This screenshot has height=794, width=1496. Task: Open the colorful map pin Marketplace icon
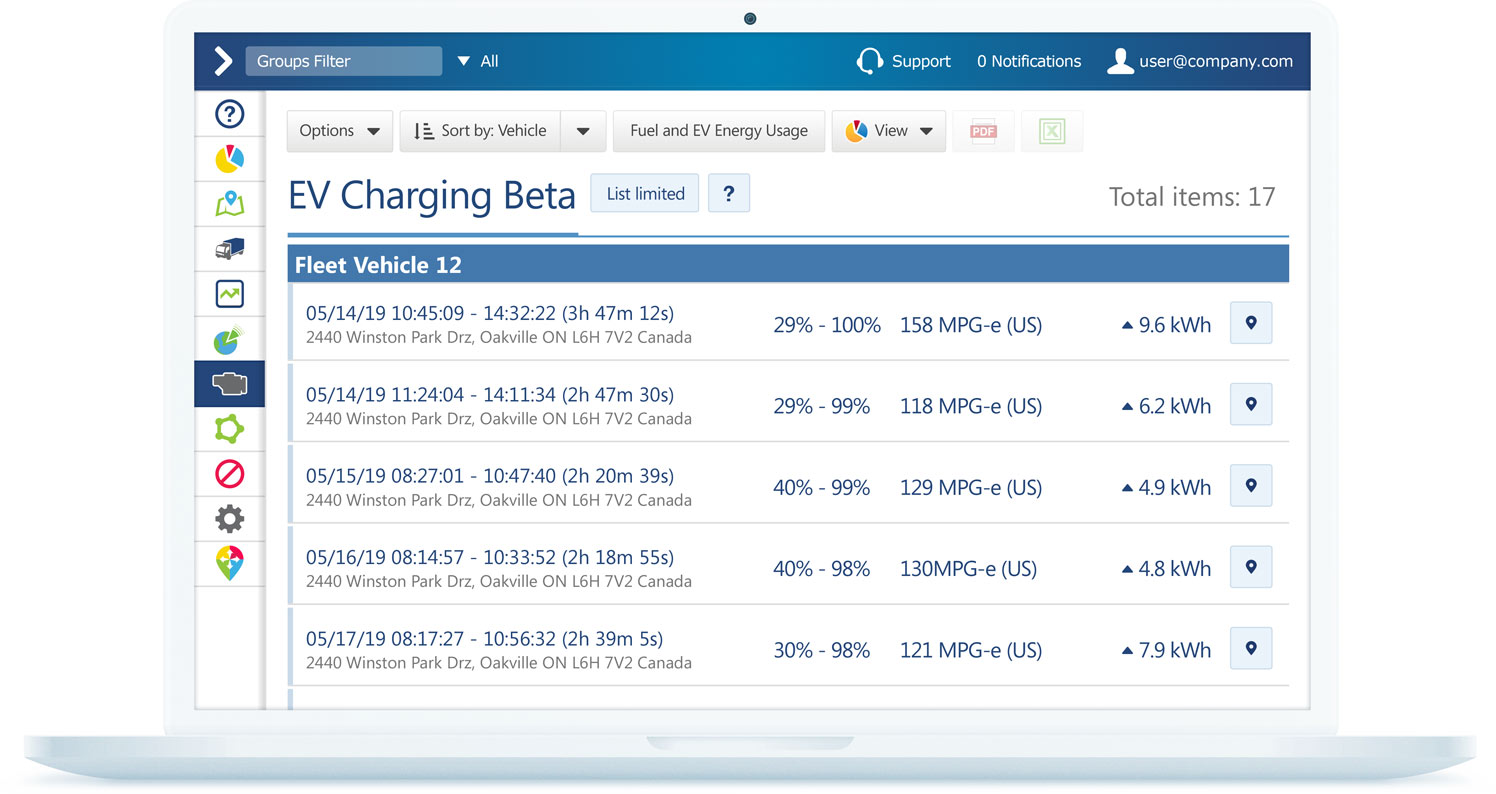pyautogui.click(x=230, y=563)
